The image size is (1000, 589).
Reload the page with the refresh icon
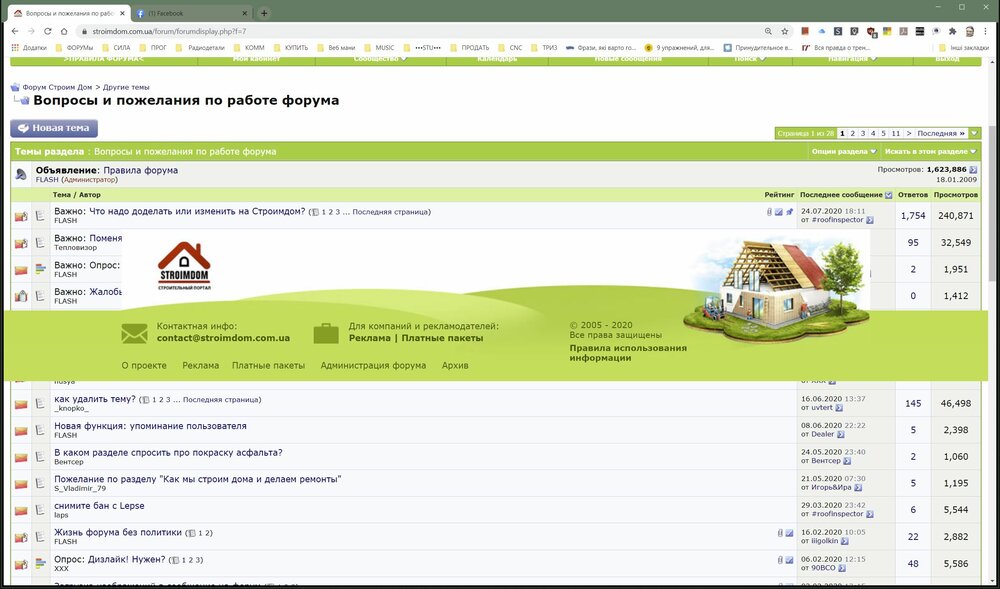pos(47,31)
